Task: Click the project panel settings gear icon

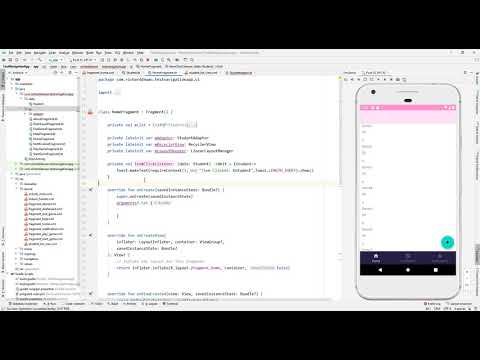Action: 70,72
